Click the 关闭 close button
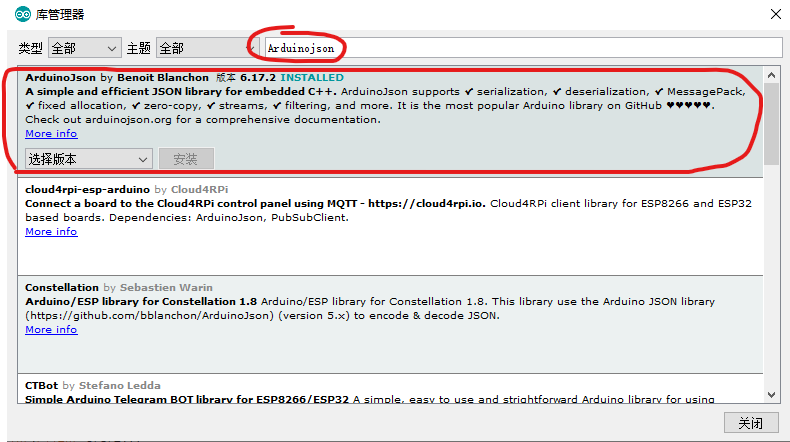 click(751, 423)
